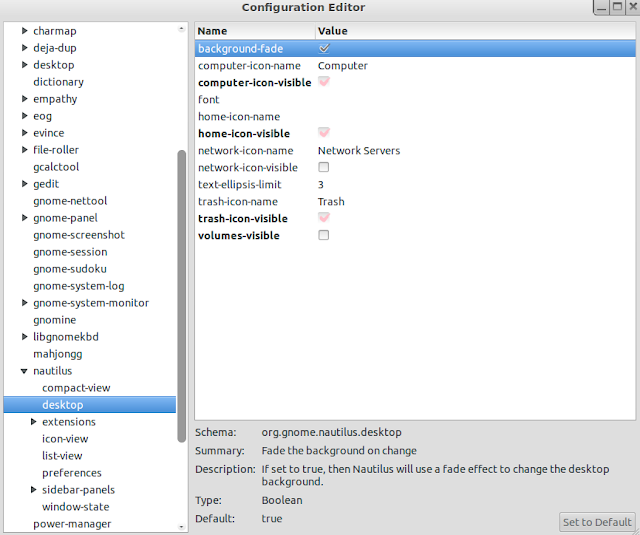
Task: Select the text-ellipsis-limit key
Action: pyautogui.click(x=240, y=184)
